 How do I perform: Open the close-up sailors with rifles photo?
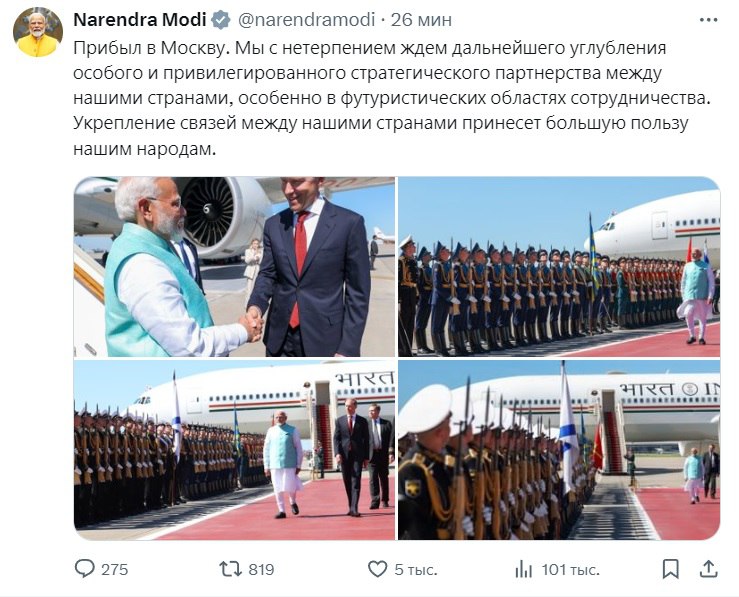point(559,450)
